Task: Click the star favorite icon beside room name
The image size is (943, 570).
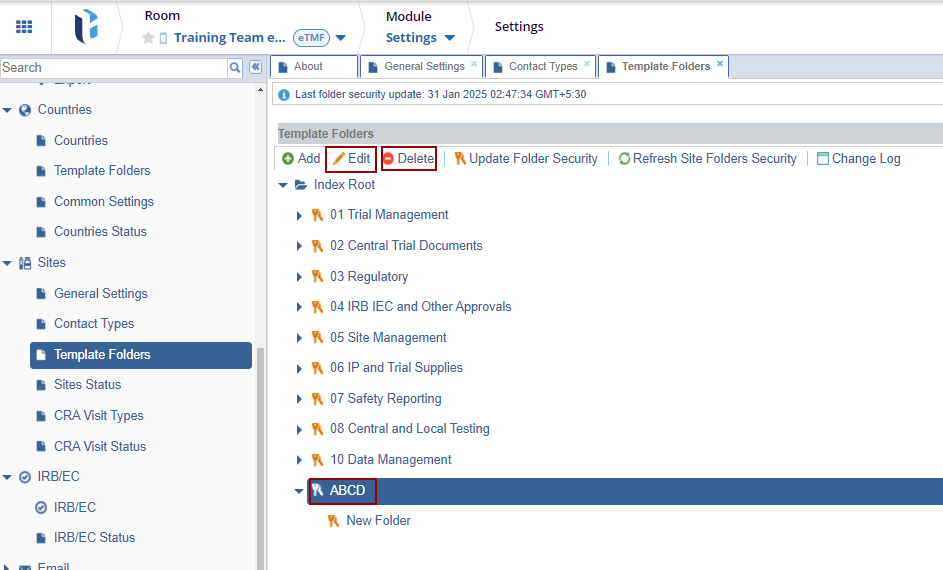Action: tap(148, 38)
